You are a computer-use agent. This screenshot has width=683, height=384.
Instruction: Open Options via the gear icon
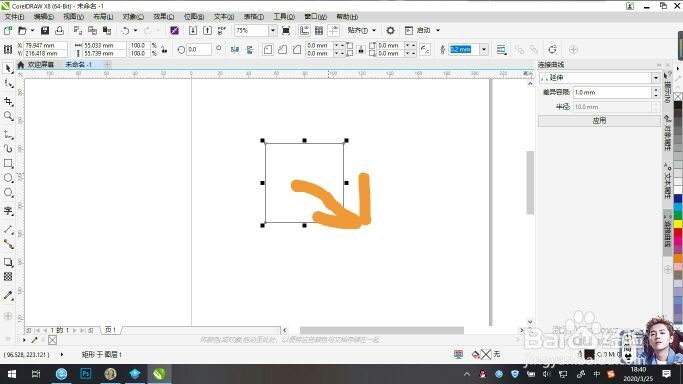(390, 30)
